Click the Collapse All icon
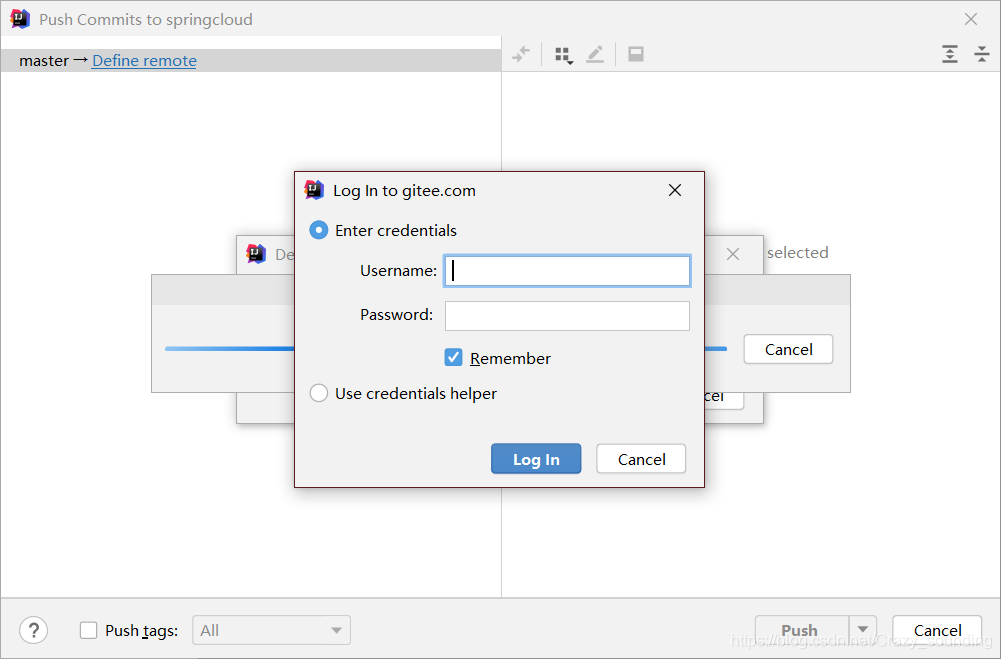 coord(982,54)
